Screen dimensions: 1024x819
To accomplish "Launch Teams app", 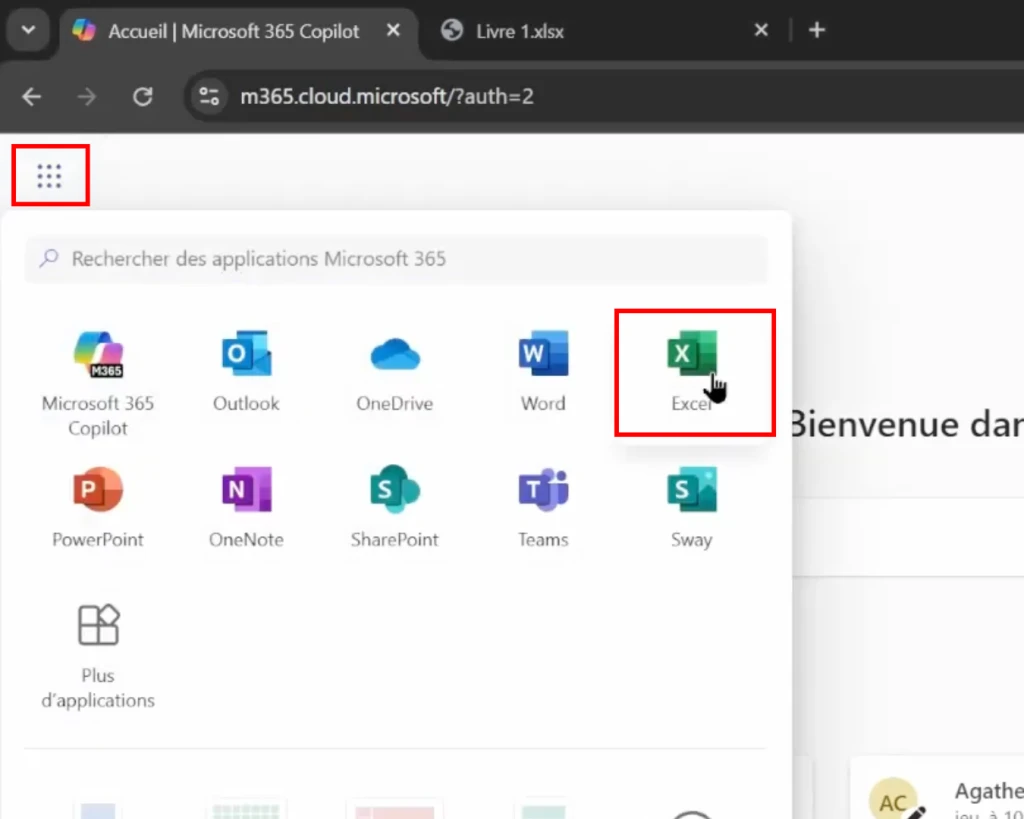I will 543,507.
